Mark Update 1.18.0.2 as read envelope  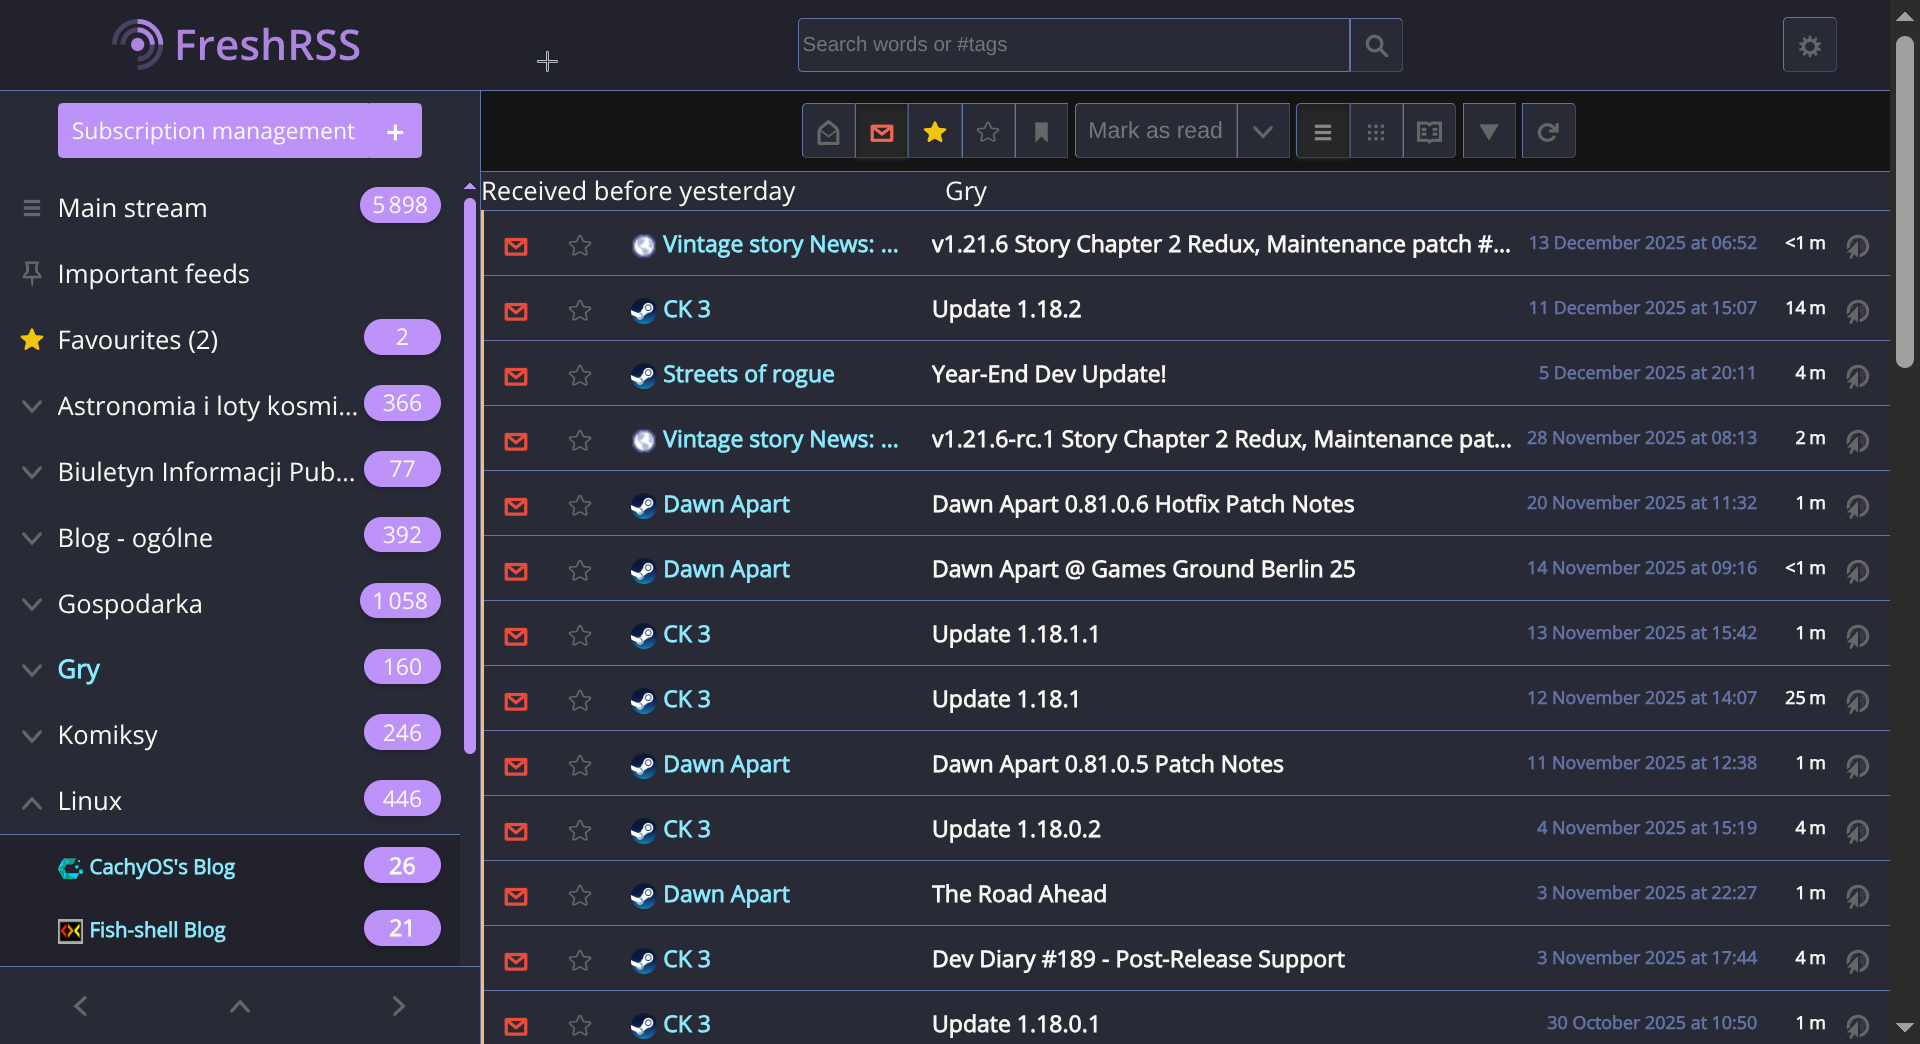[x=516, y=831]
